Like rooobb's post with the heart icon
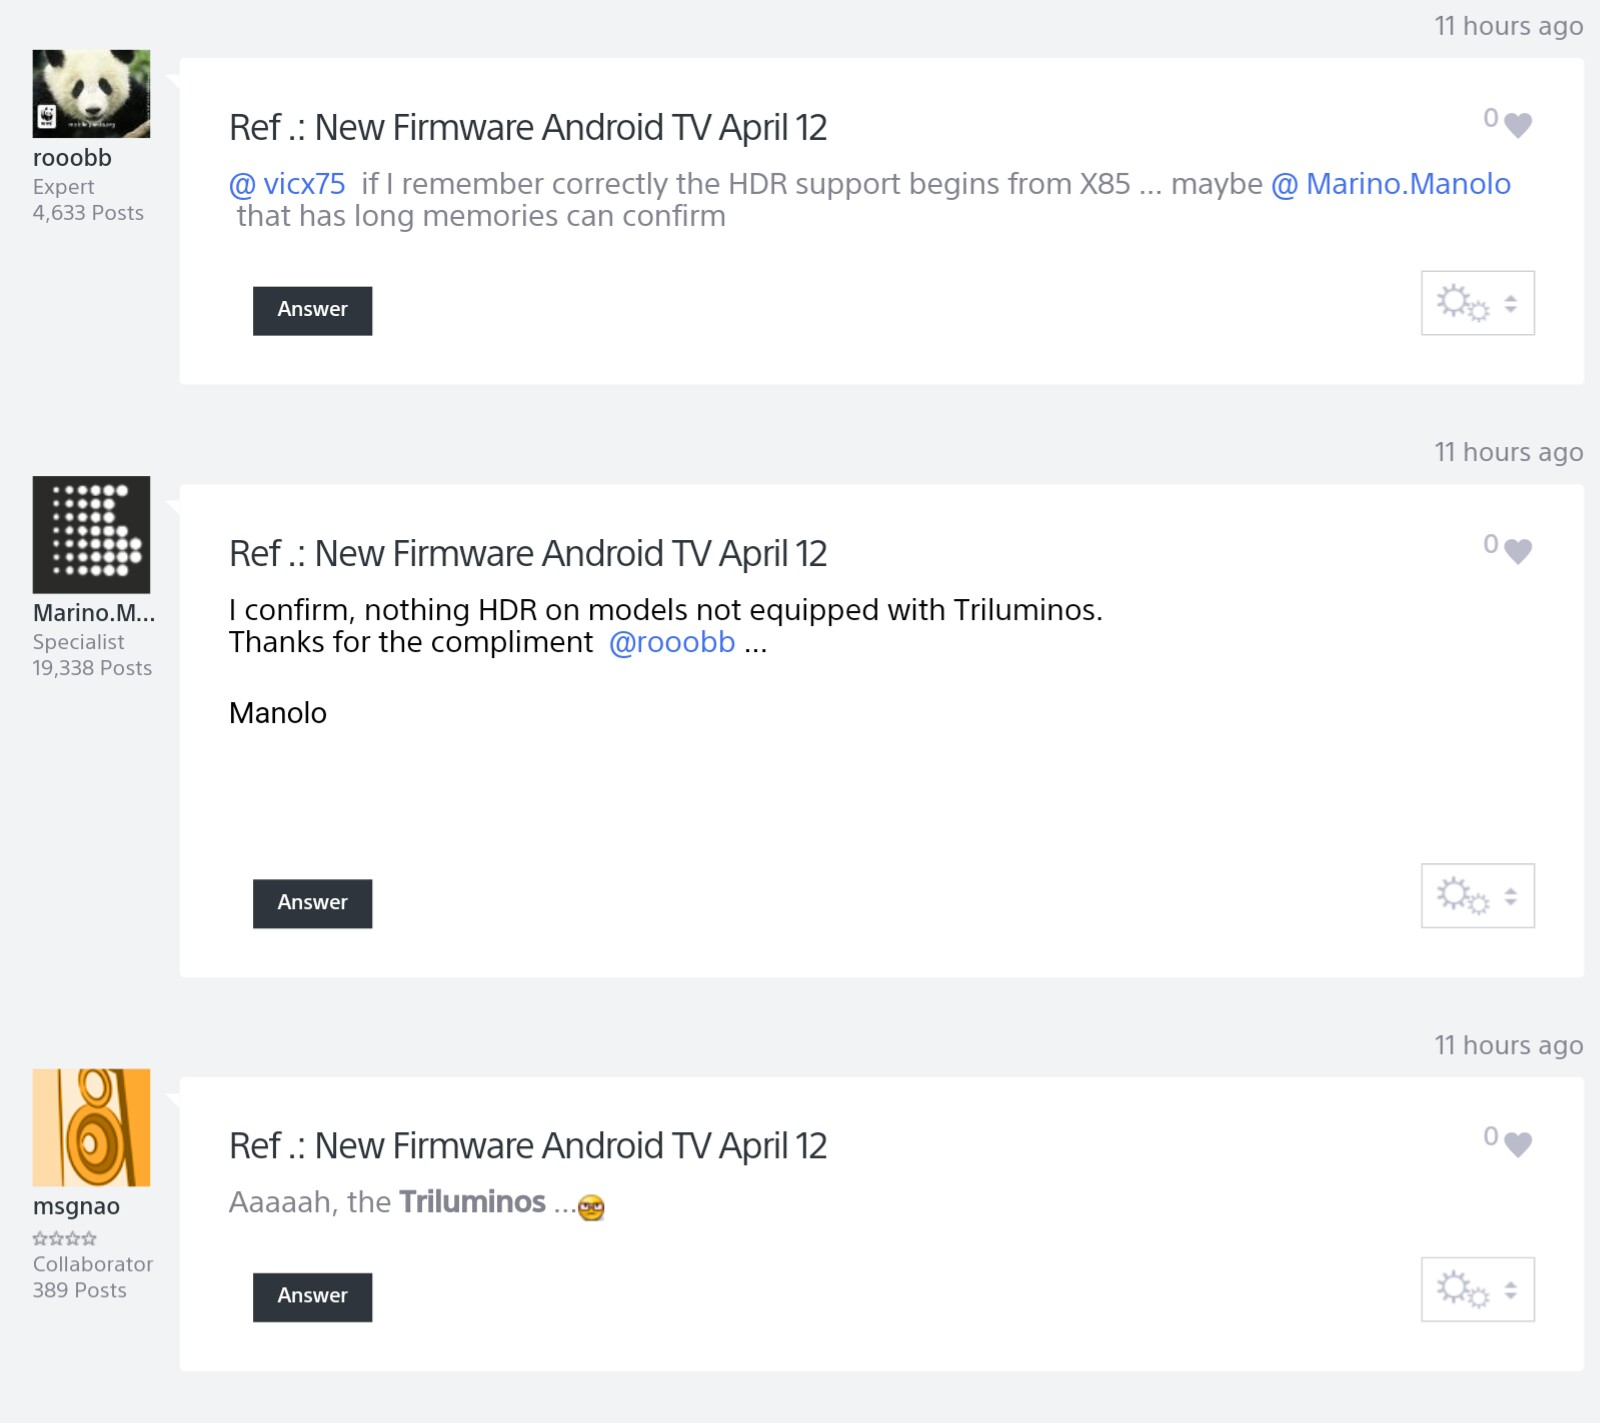The image size is (1600, 1423). 1517,125
